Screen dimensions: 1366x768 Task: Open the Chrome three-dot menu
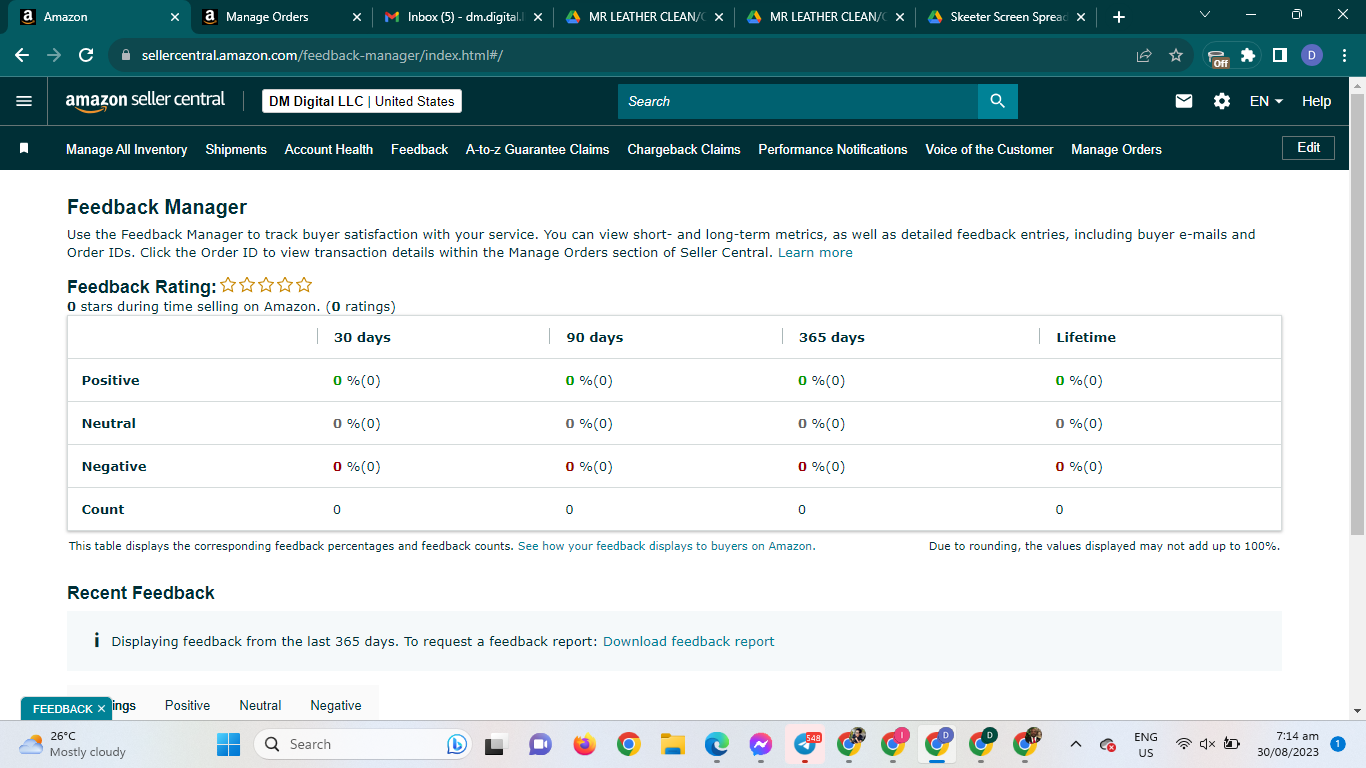coord(1343,55)
